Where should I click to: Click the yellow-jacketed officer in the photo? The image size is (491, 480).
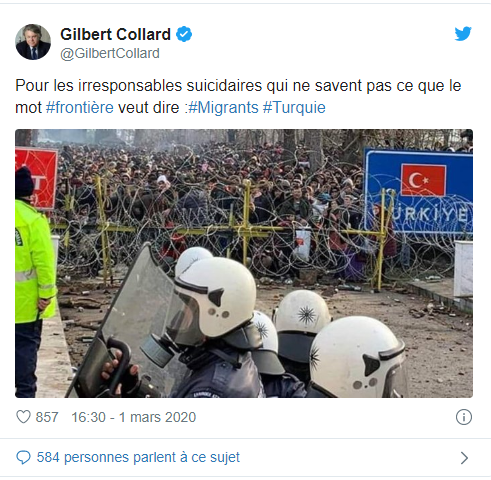tap(34, 282)
